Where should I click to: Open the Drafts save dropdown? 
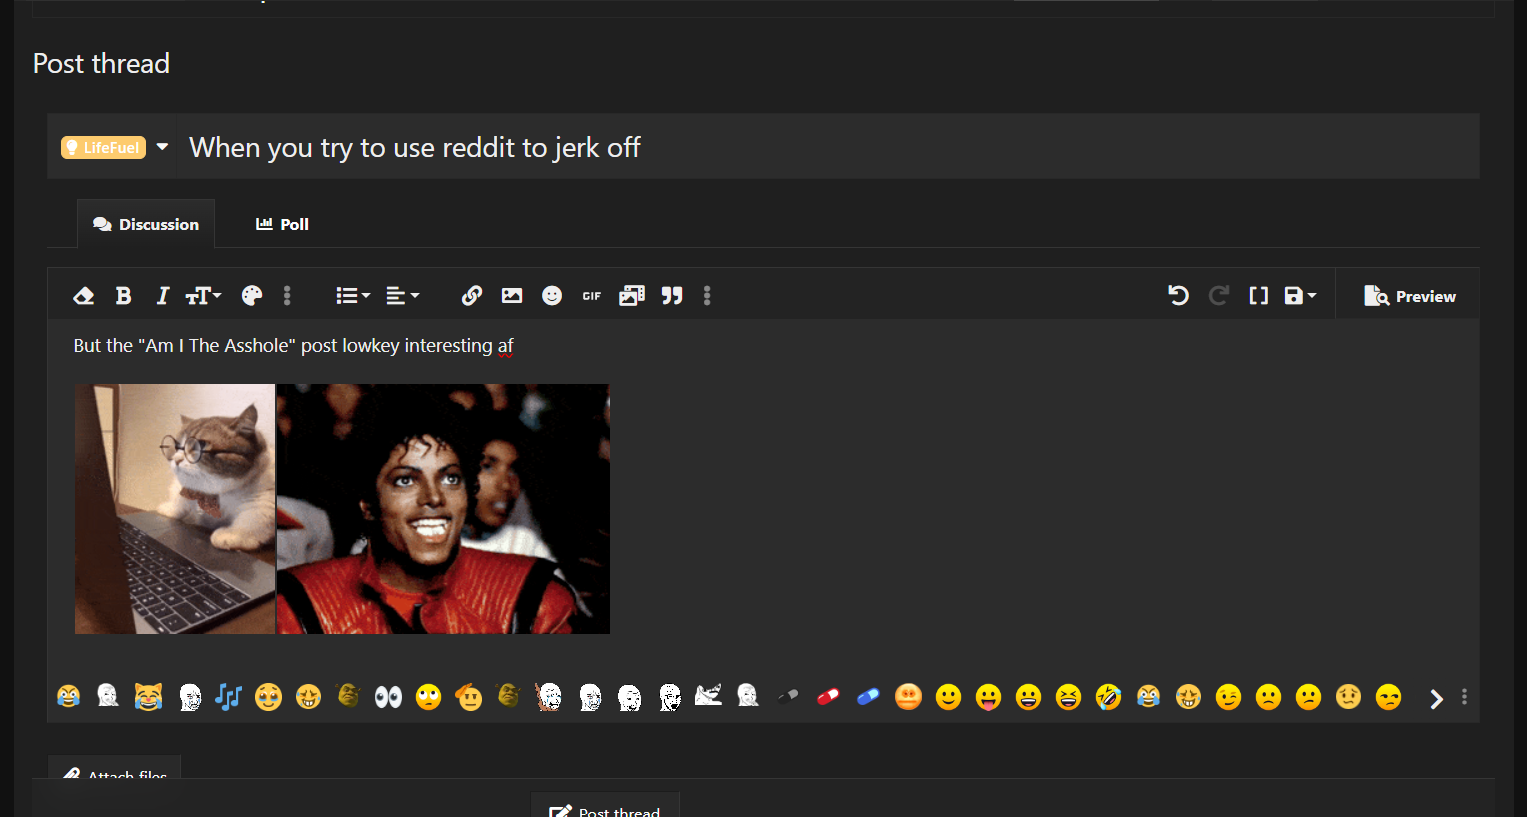click(x=1300, y=296)
